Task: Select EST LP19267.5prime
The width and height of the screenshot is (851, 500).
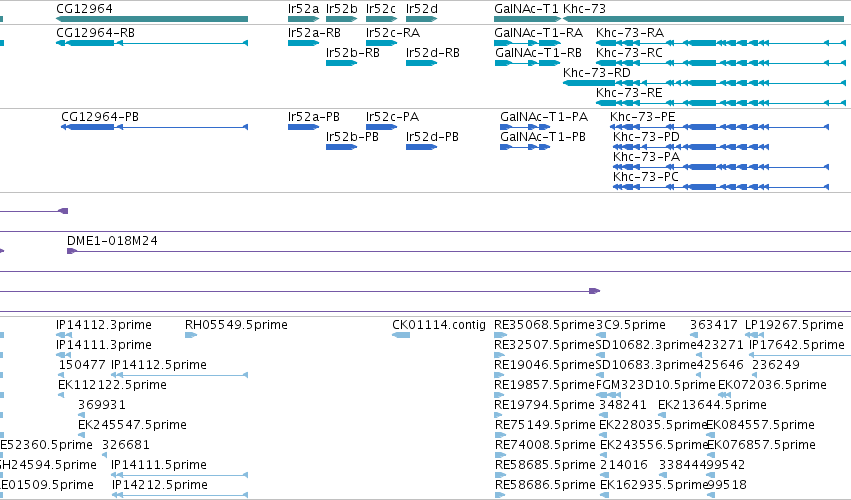Action: pyautogui.click(x=795, y=325)
